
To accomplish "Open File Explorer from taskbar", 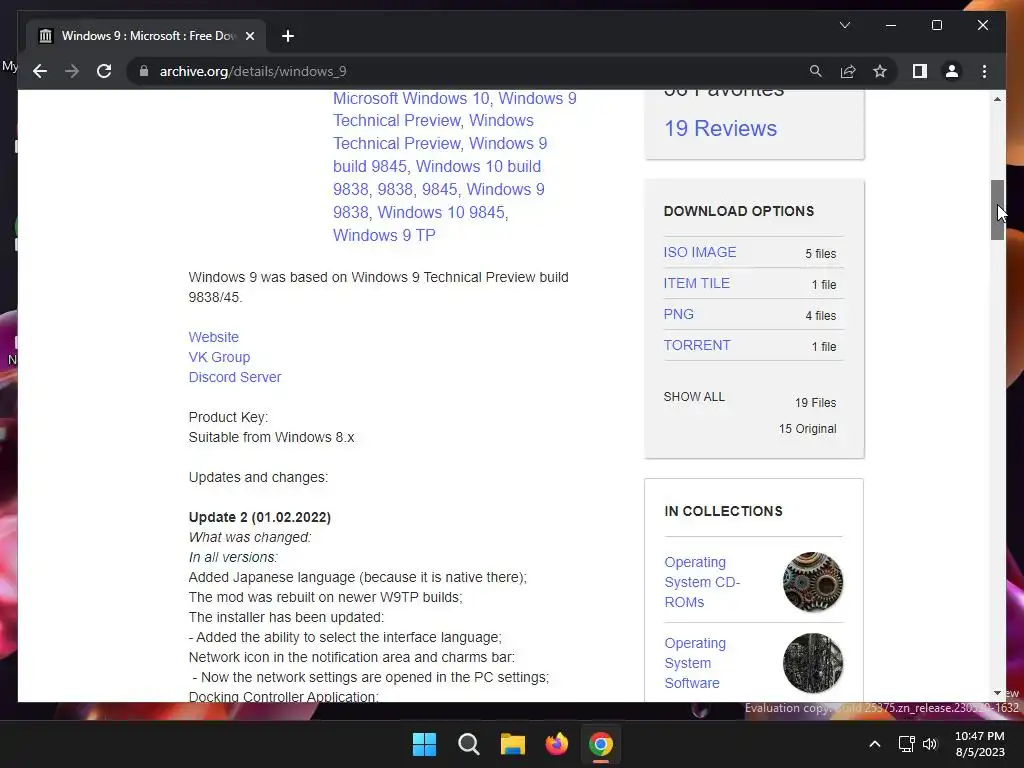I will pyautogui.click(x=513, y=744).
